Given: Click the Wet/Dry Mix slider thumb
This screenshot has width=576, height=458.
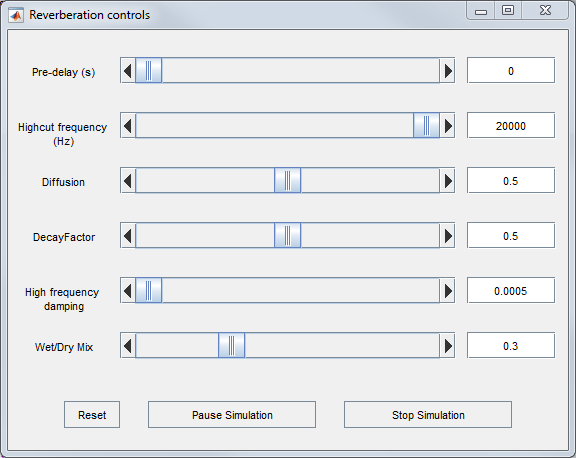Looking at the screenshot, I should (x=231, y=346).
